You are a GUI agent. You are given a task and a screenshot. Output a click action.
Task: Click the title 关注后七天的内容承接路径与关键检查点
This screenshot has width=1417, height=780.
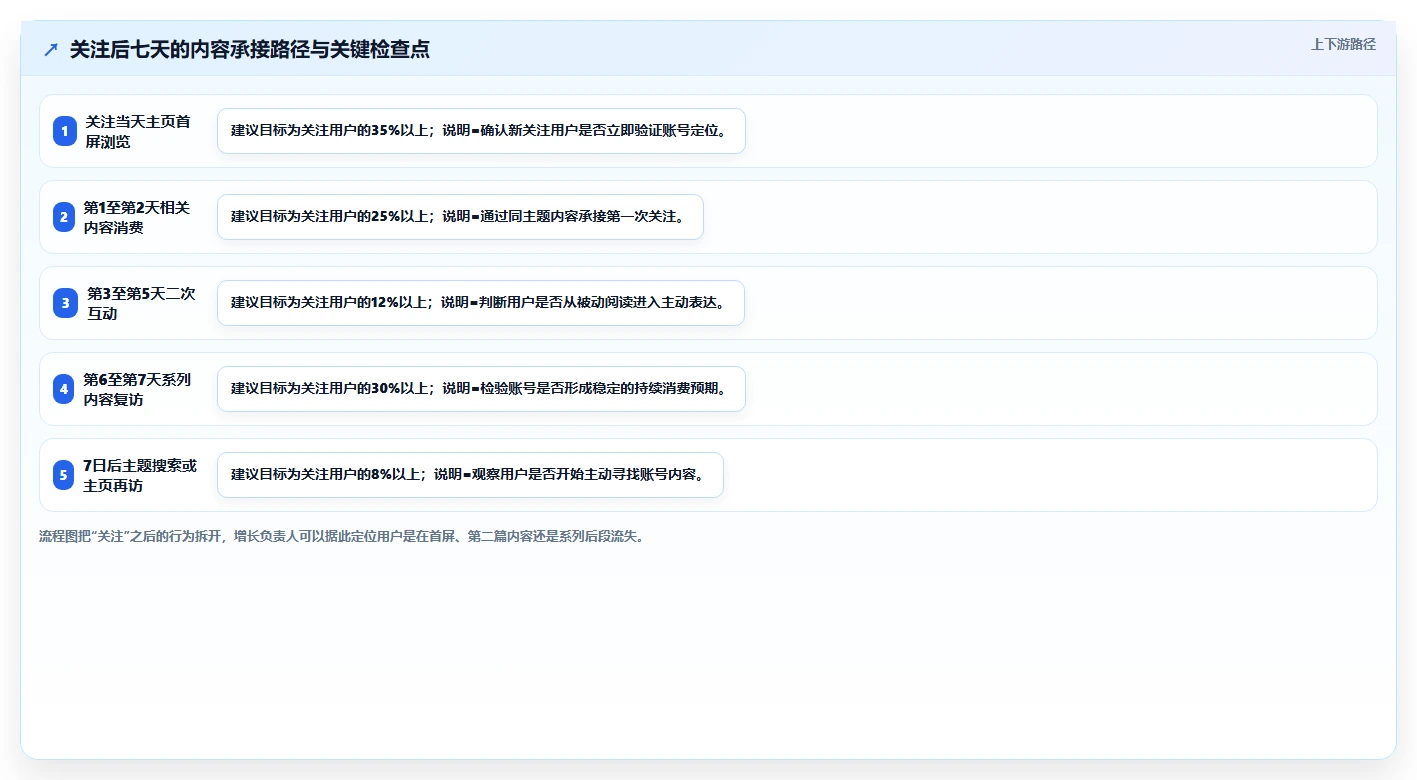click(250, 49)
